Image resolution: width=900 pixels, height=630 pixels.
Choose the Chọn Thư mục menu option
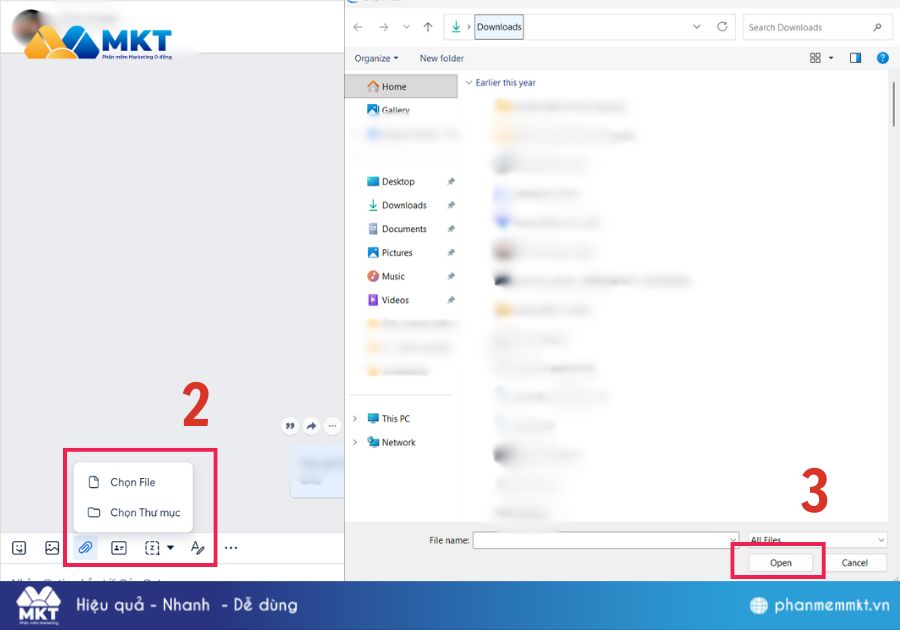tap(144, 513)
